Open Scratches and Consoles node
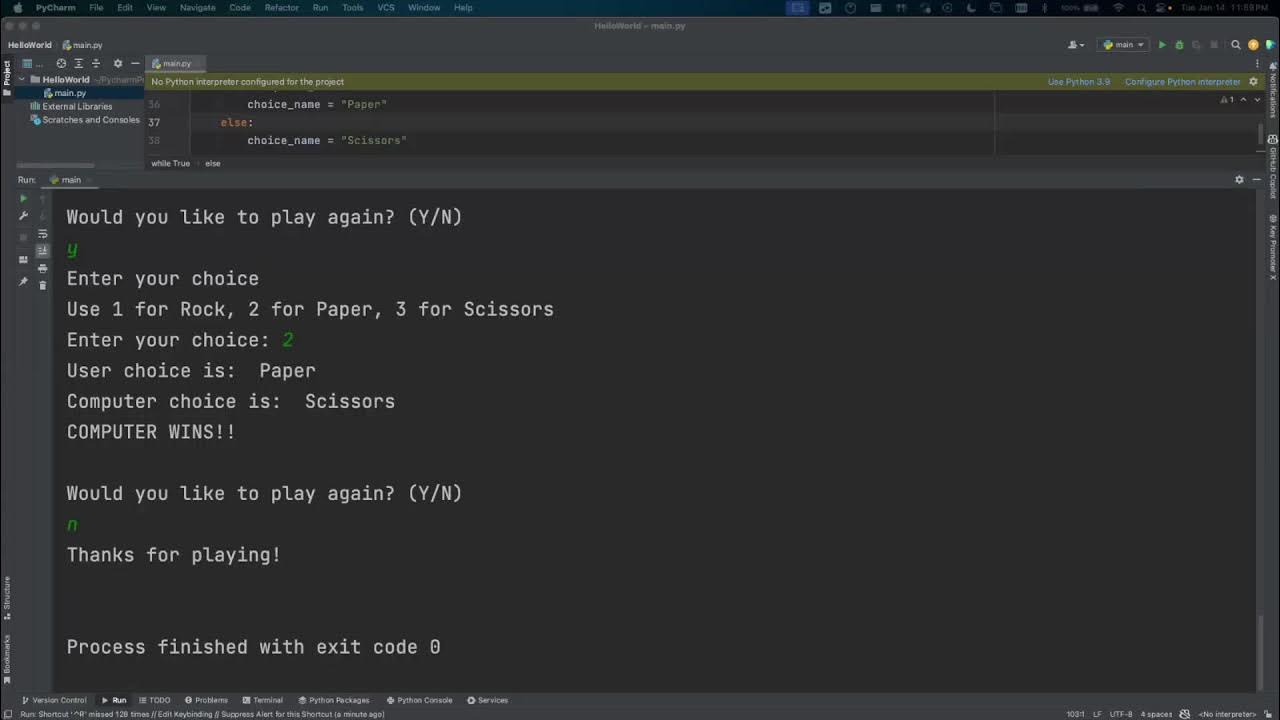 pyautogui.click(x=85, y=119)
